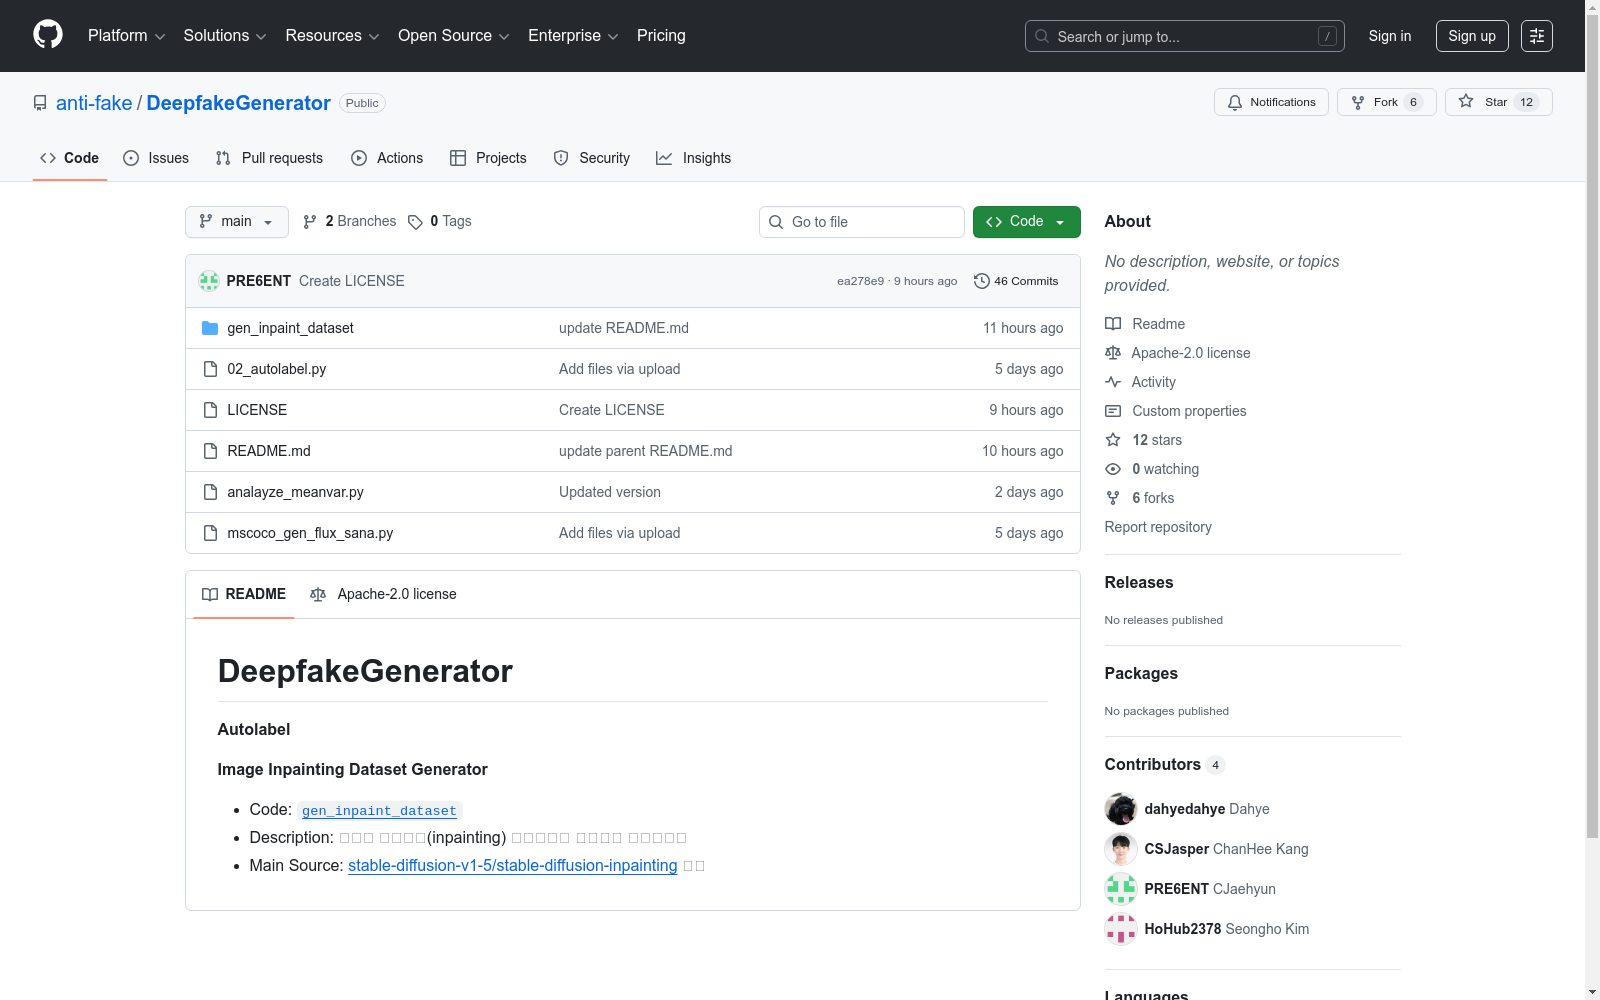Open the Contributors heading link
This screenshot has width=1600, height=1000.
coord(1164,765)
